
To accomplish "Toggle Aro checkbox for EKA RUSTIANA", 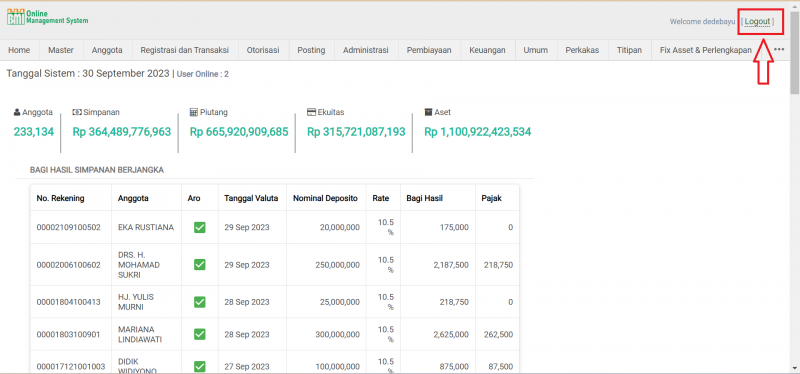I will [199, 228].
